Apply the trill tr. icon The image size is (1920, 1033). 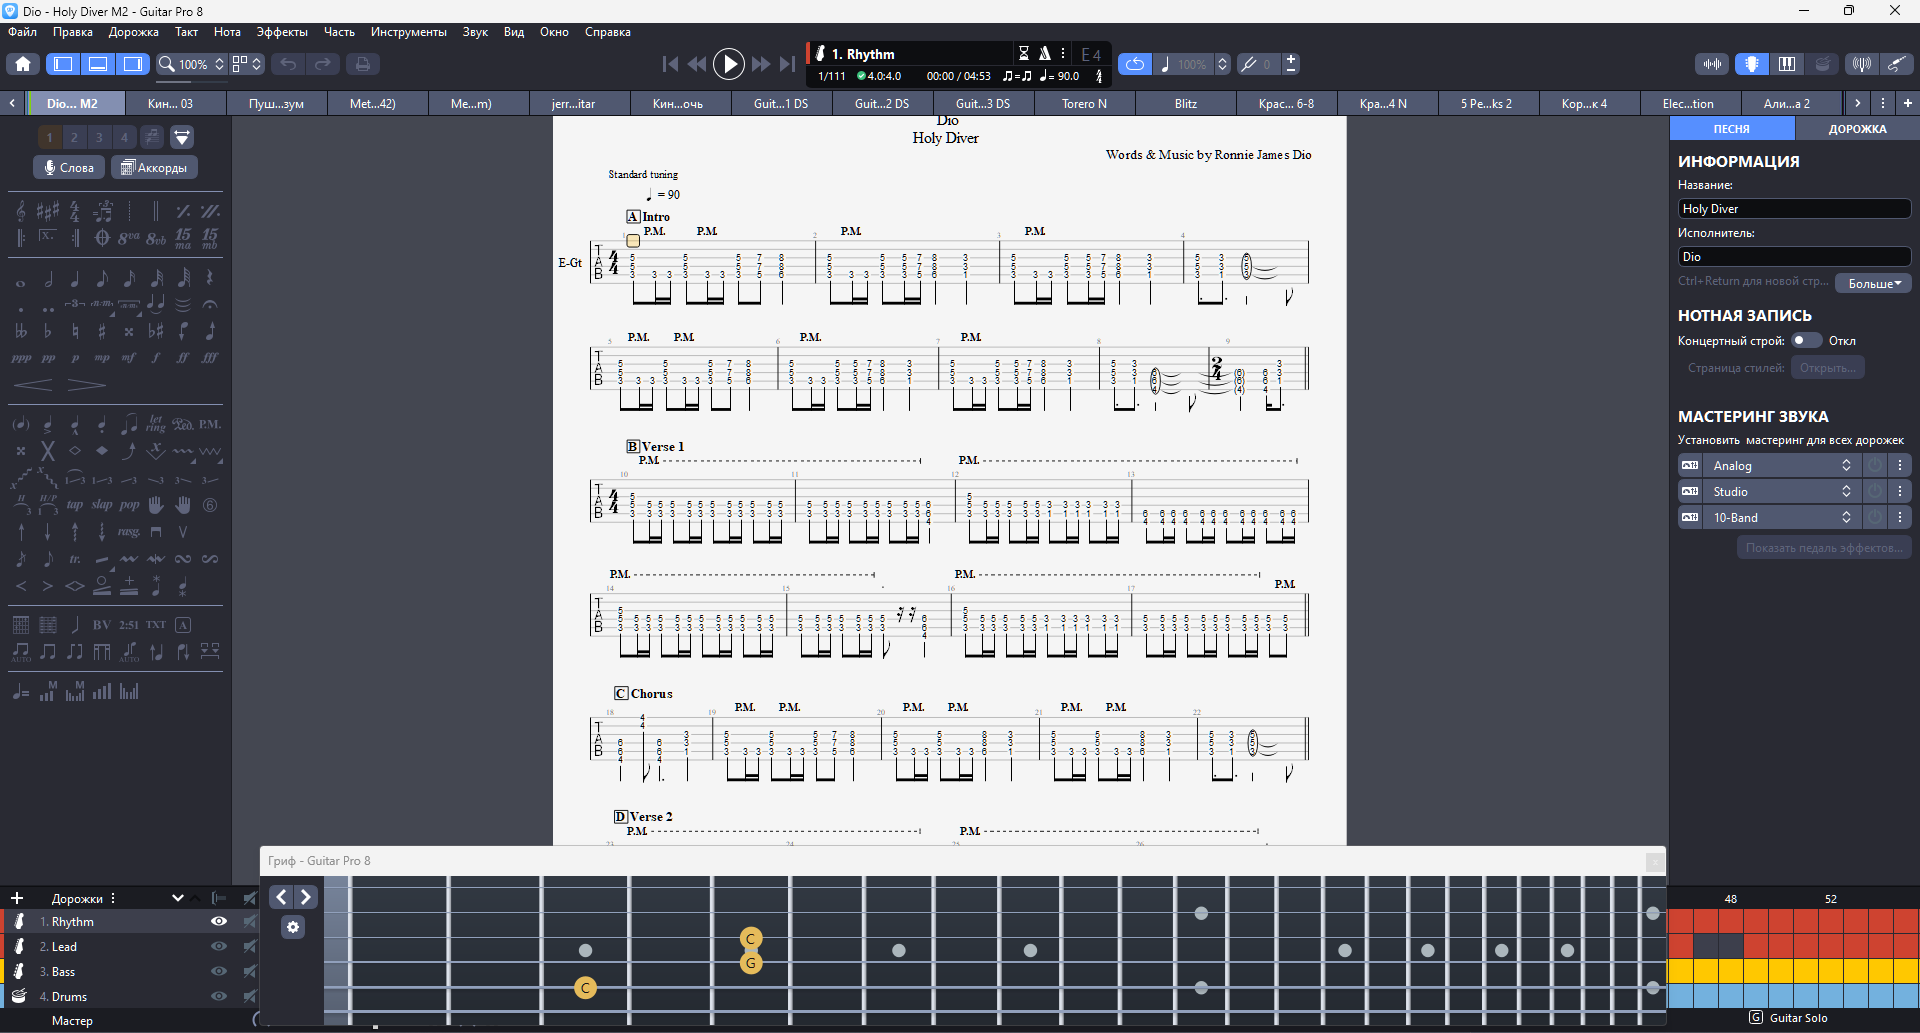coord(75,559)
